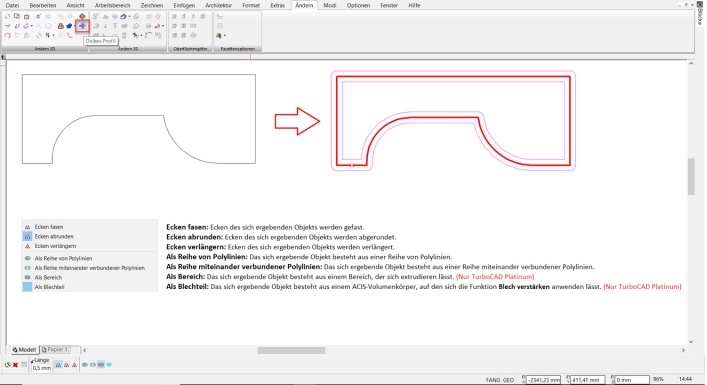This screenshot has height=385, width=707.
Task: Open the Zeichnen menu
Action: pyautogui.click(x=152, y=5)
